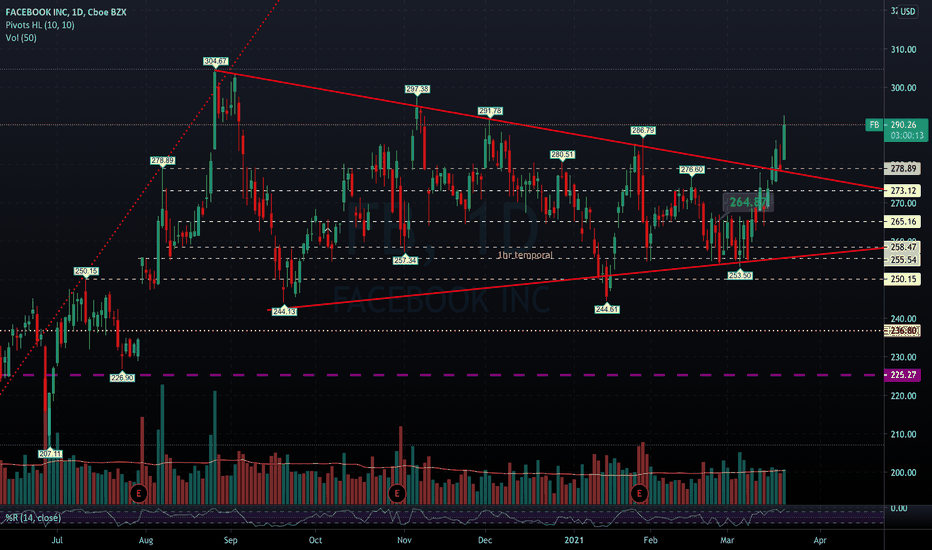Click the Sep label on time axis
The height and width of the screenshot is (550, 932).
(x=231, y=540)
